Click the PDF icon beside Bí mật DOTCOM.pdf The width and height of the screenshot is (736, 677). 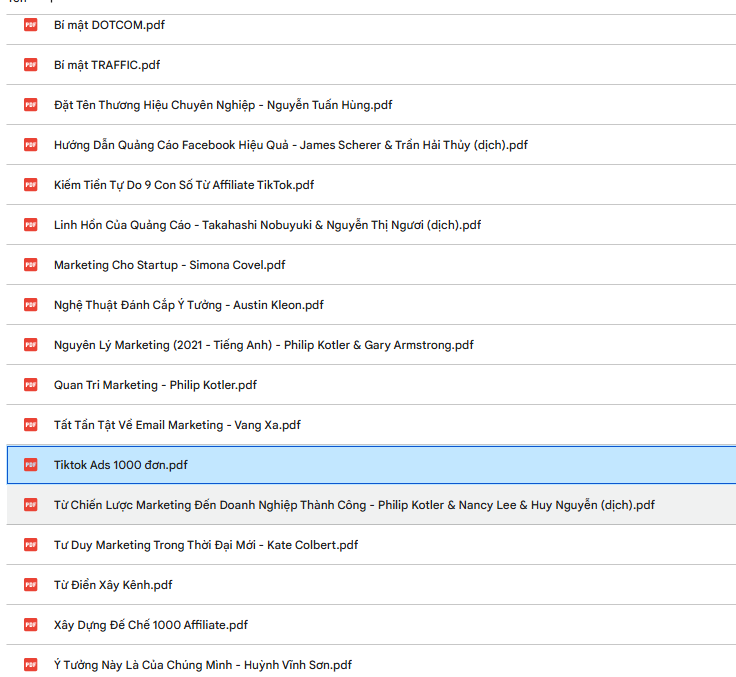[31, 25]
